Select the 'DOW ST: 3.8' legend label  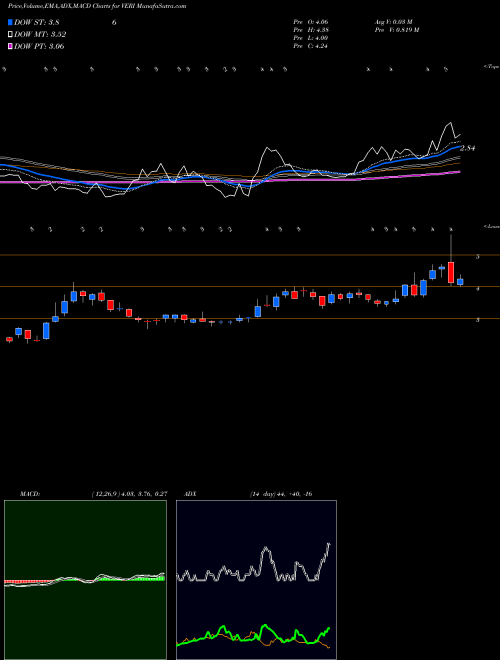pos(37,23)
